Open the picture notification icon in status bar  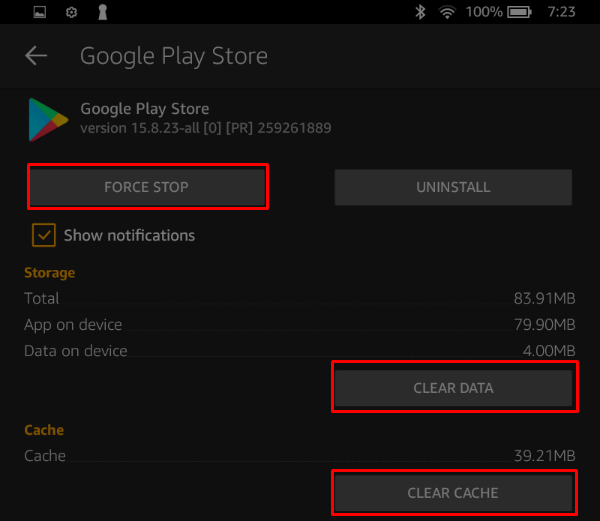pos(39,12)
